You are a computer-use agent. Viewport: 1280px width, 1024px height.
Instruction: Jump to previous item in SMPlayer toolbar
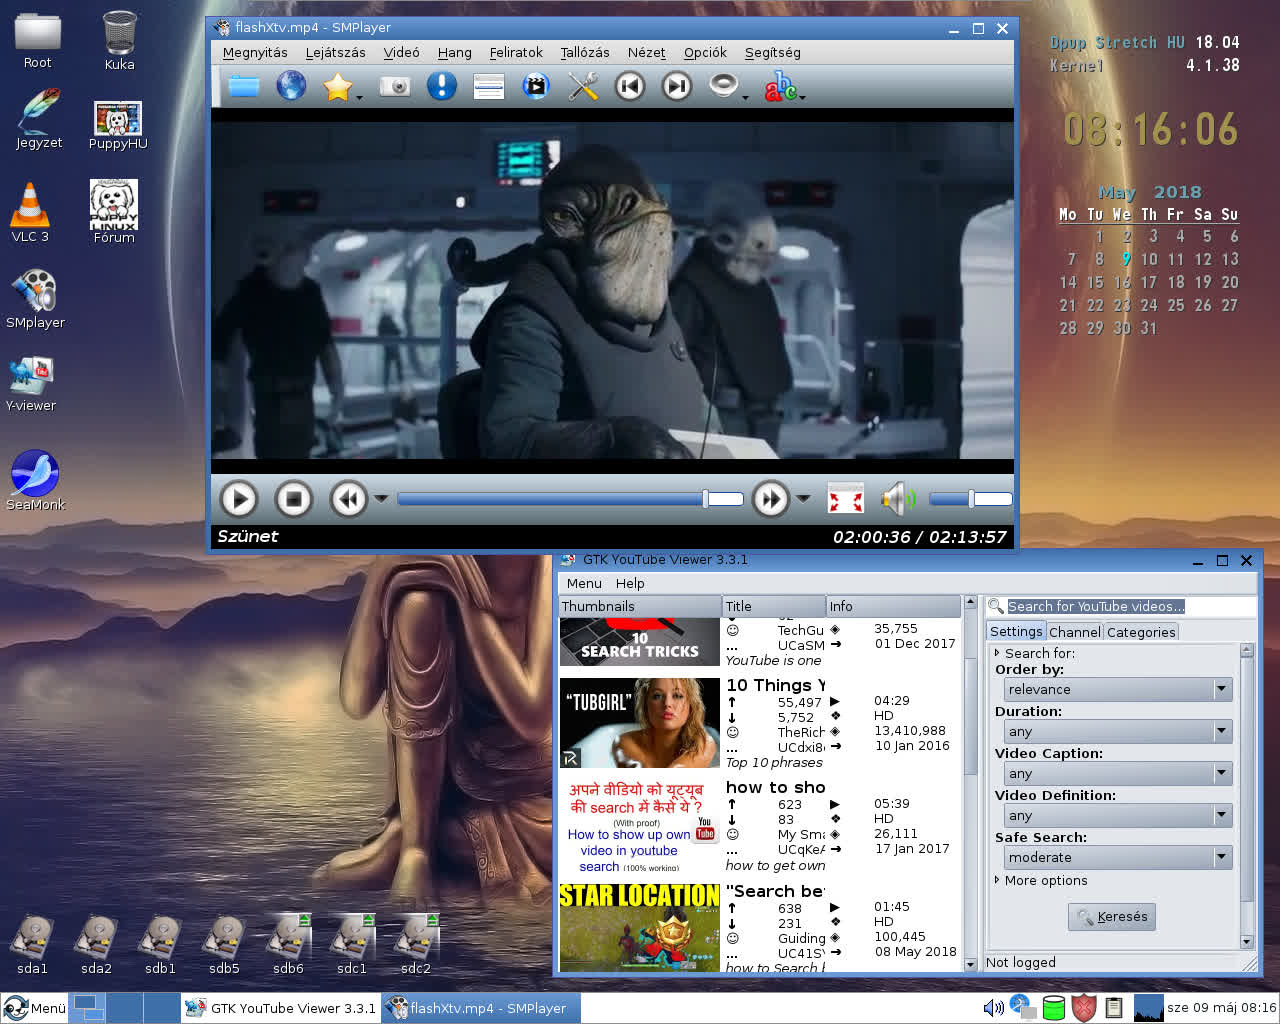(x=630, y=86)
